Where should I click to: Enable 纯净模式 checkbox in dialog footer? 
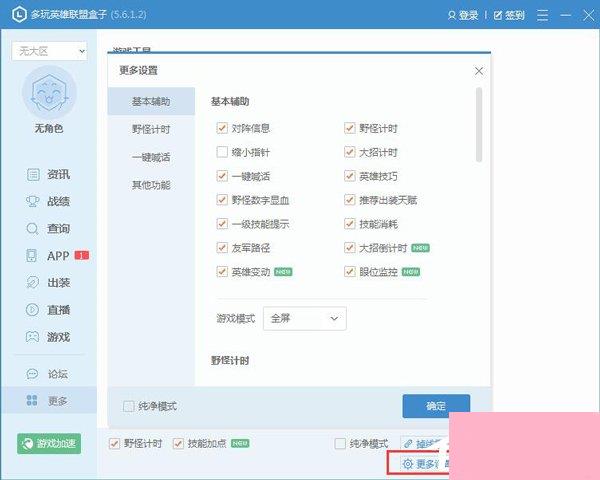129,406
